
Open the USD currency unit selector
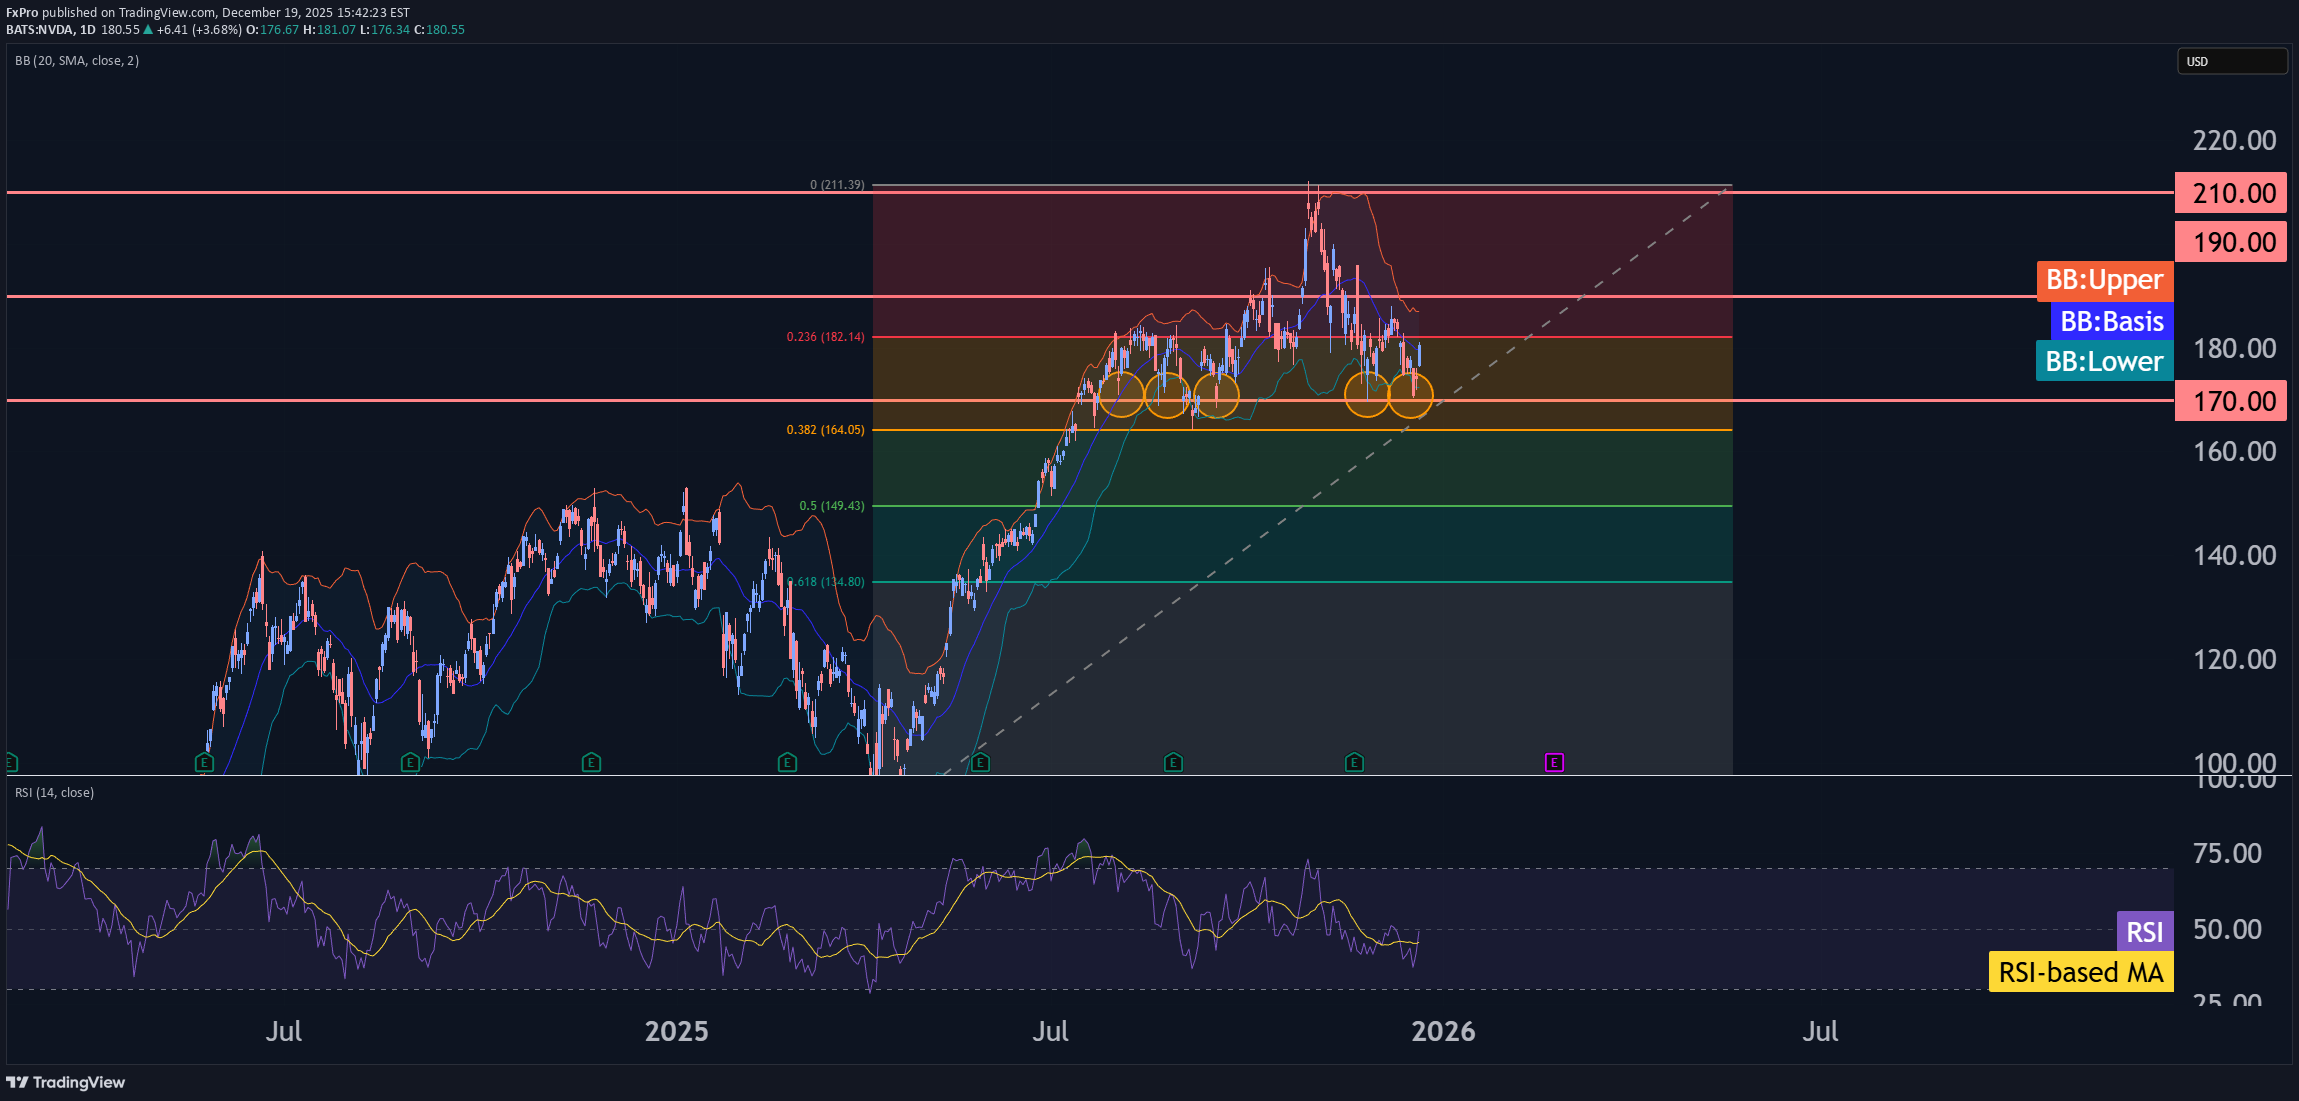coord(2231,61)
